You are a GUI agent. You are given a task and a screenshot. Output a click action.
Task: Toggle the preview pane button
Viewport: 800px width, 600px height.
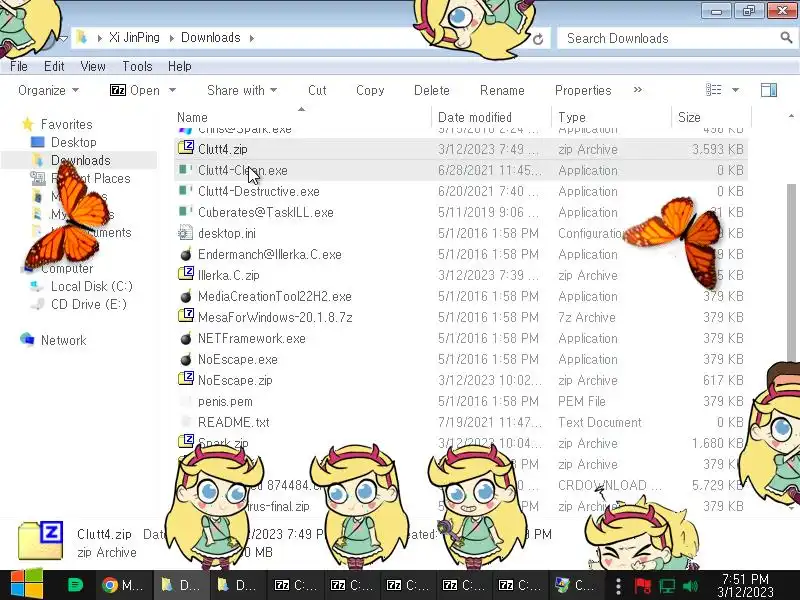769,90
